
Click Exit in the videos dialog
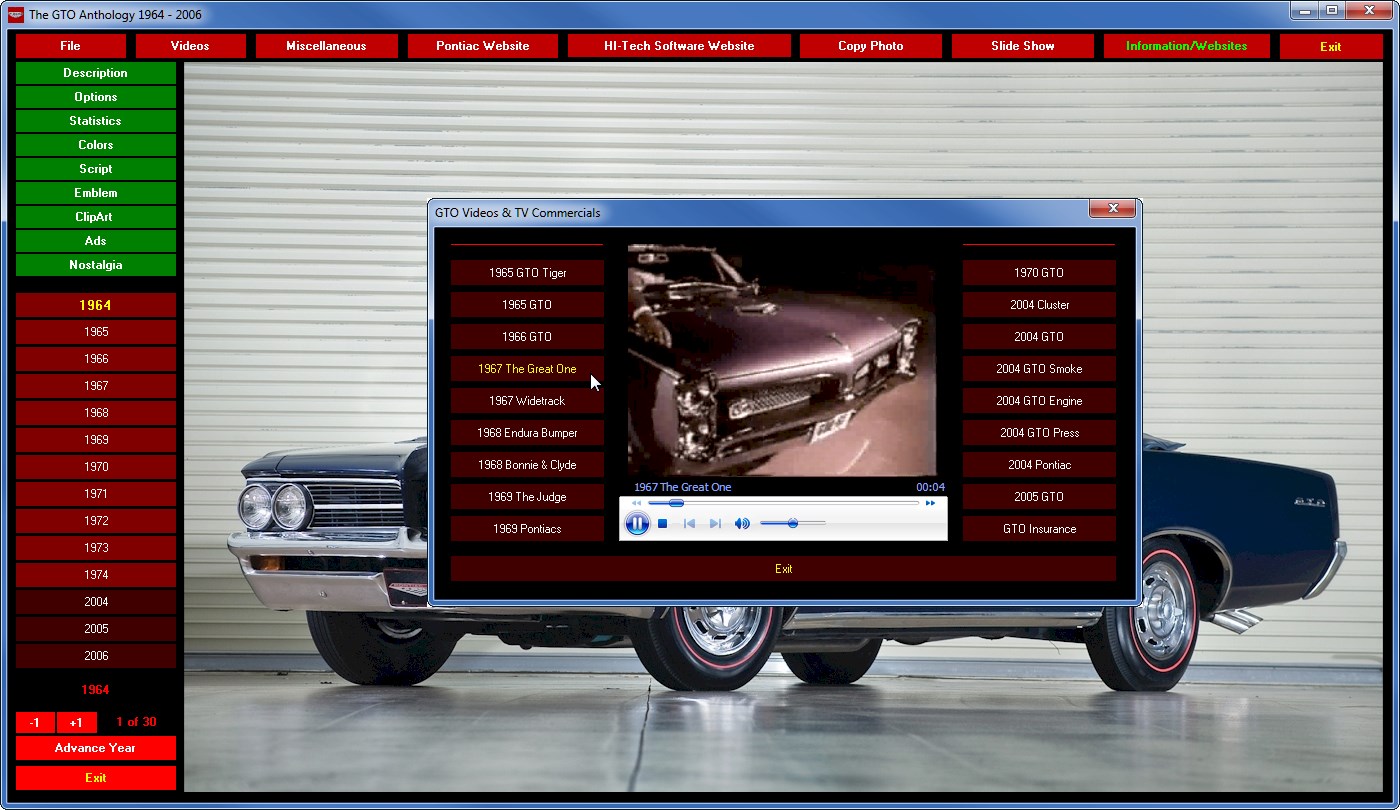pos(783,569)
